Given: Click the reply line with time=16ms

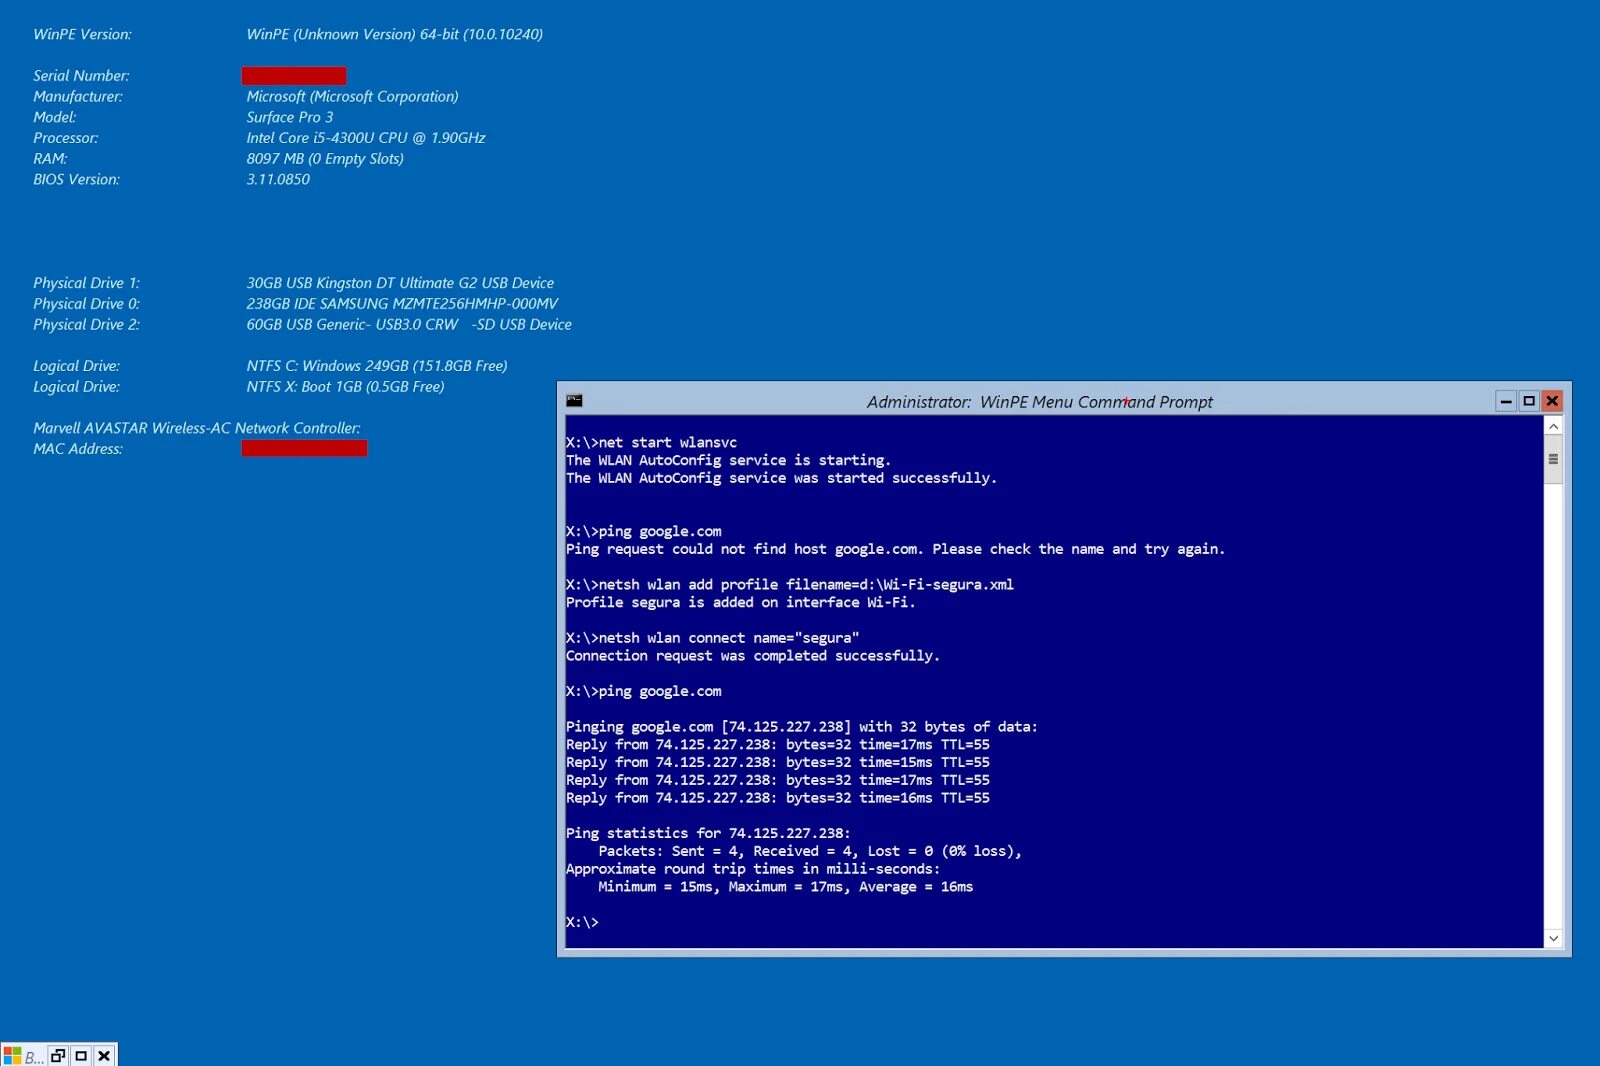Looking at the screenshot, I should coord(778,798).
